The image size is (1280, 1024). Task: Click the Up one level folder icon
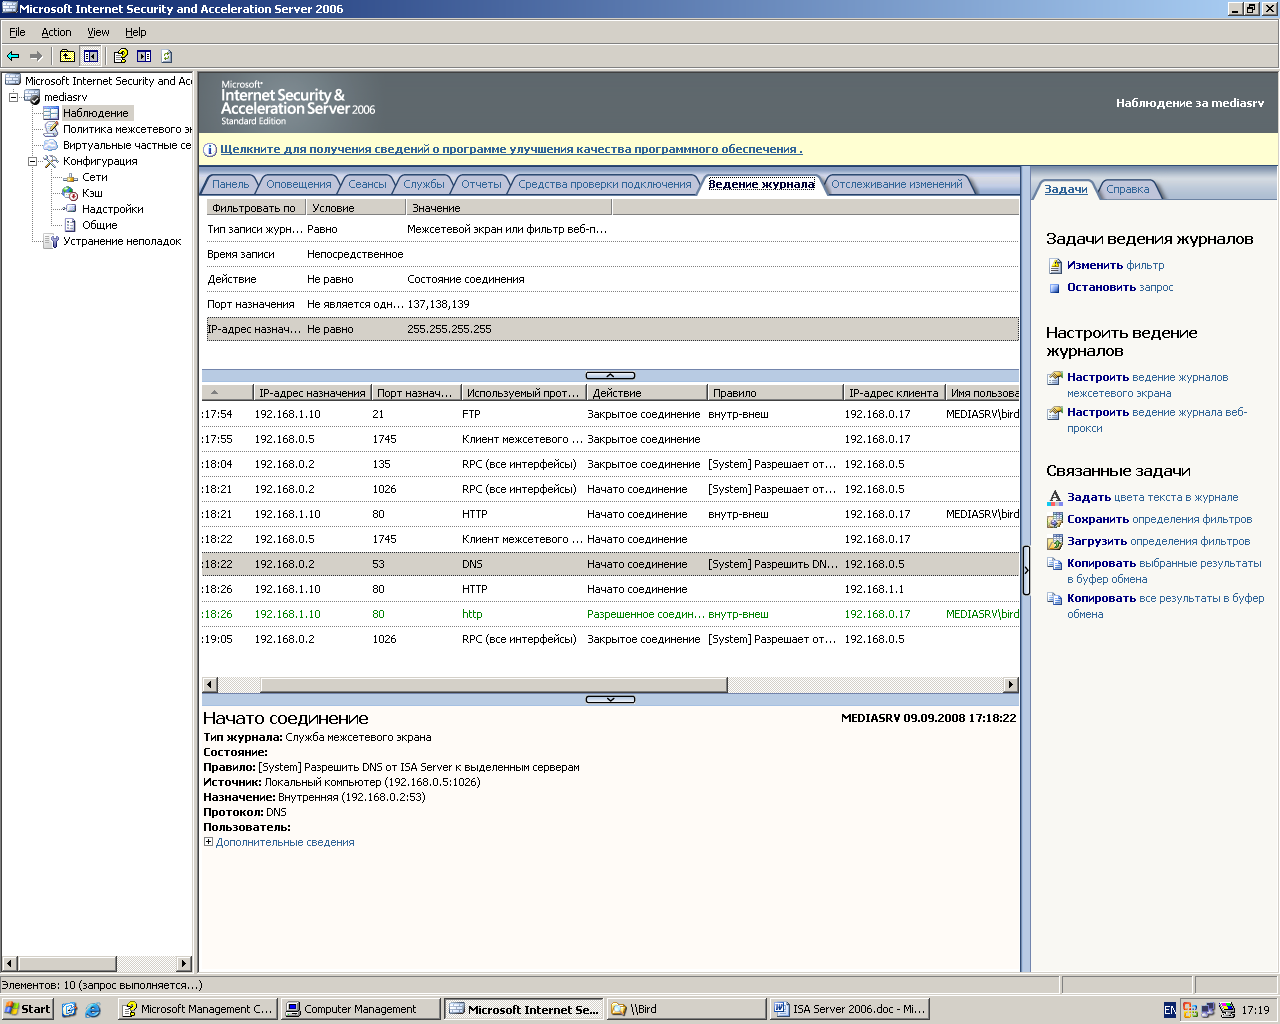pyautogui.click(x=67, y=56)
